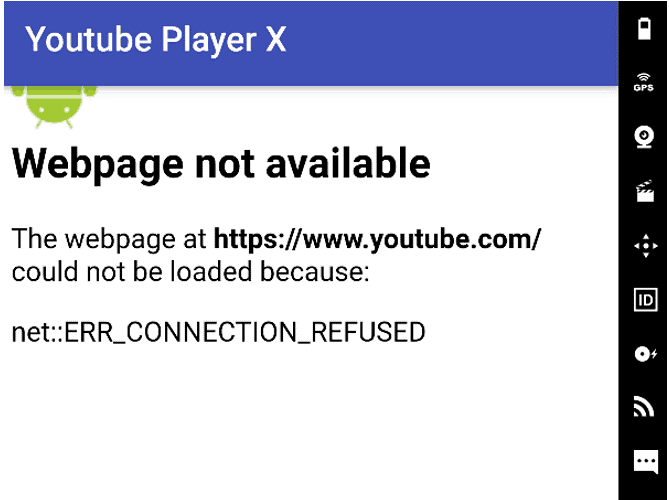Screen dimensions: 669x500
Task: Open the network signal widget
Action: click(643, 406)
